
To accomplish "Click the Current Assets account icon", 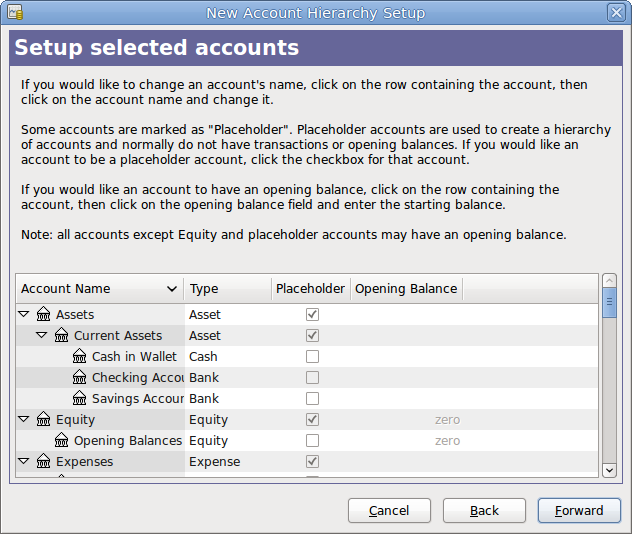I will point(61,336).
